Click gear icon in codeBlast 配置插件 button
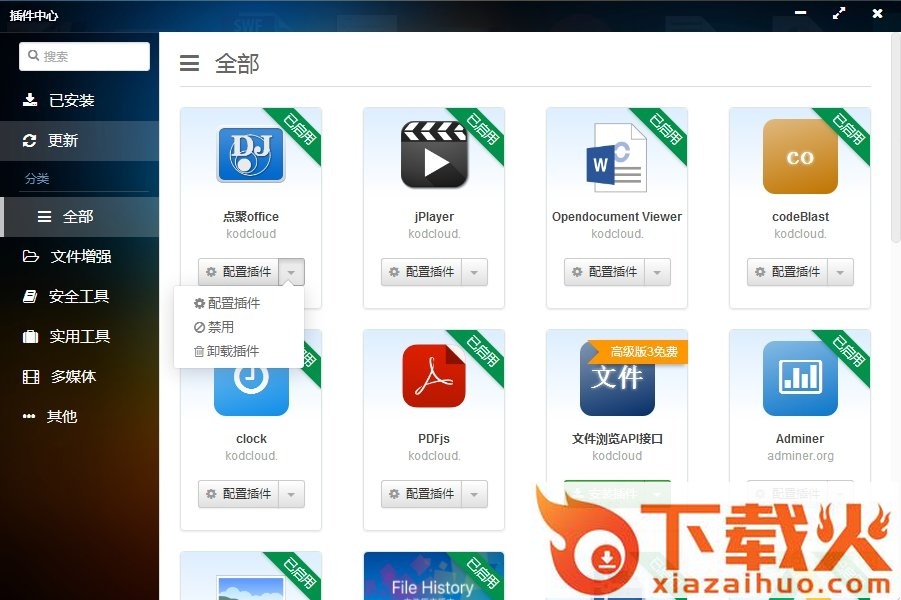901x600 pixels. click(760, 272)
